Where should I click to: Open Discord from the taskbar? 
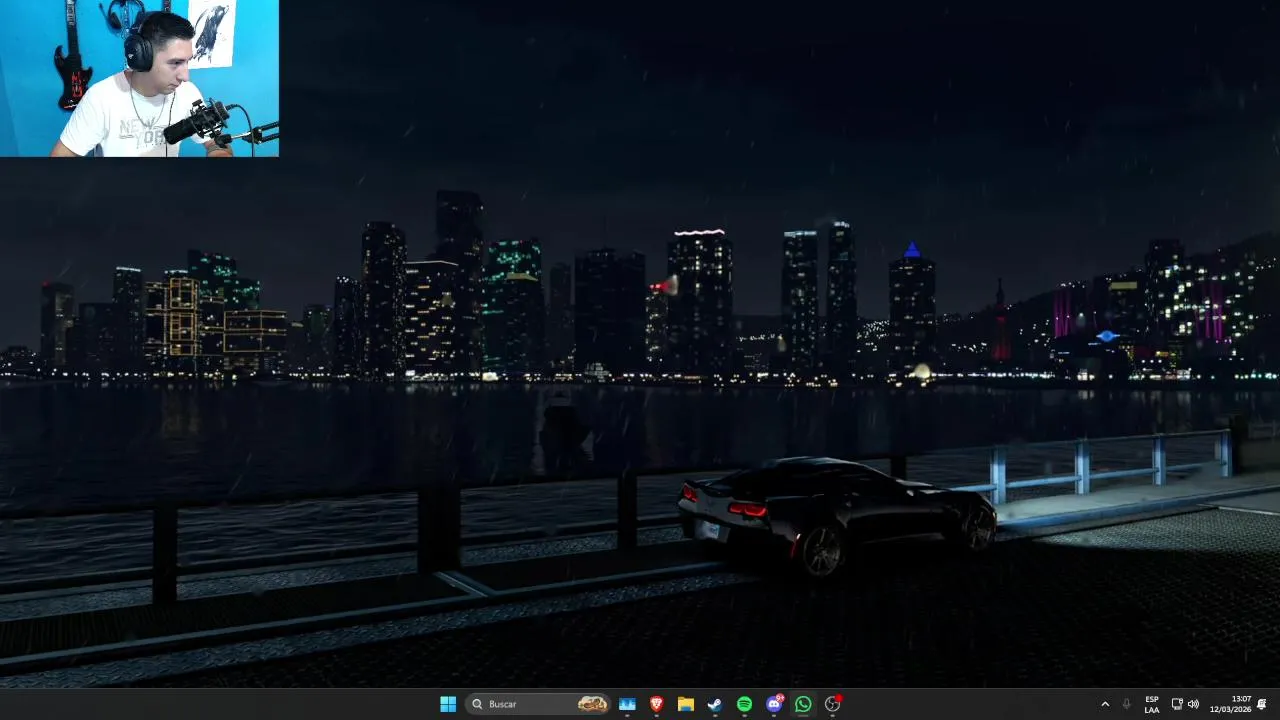click(774, 704)
